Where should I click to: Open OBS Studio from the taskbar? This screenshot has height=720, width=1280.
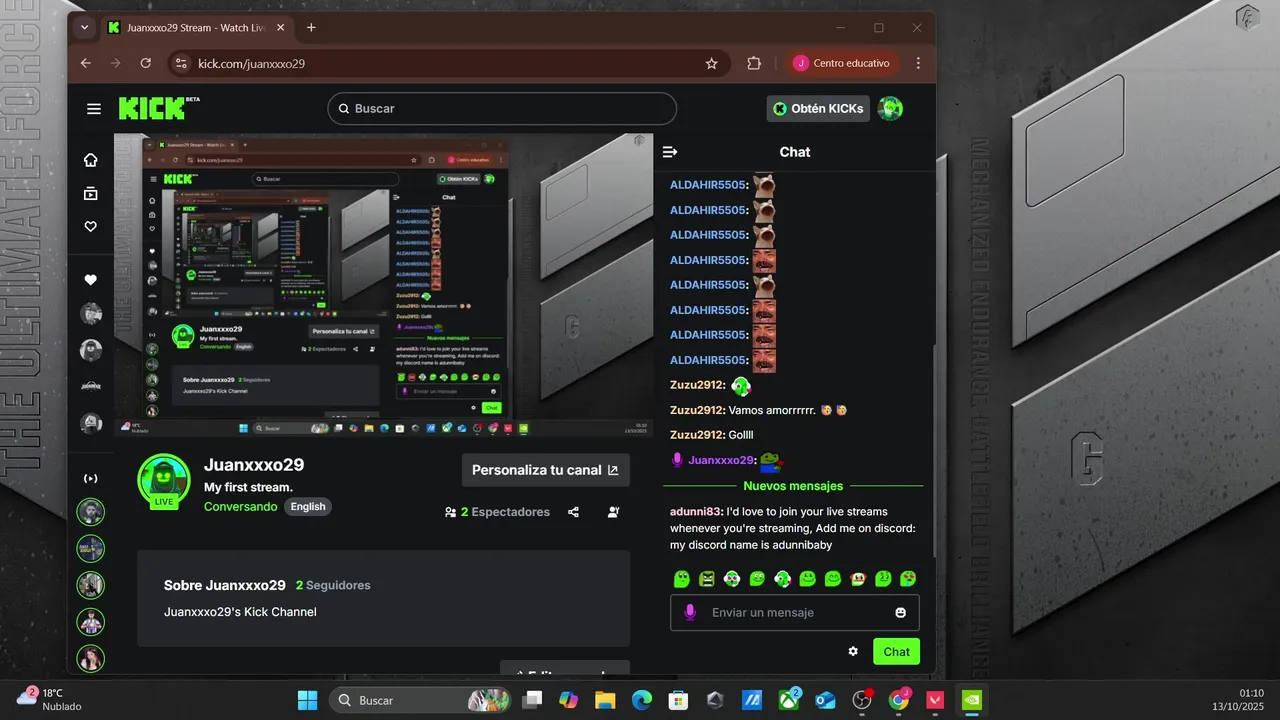coord(862,700)
